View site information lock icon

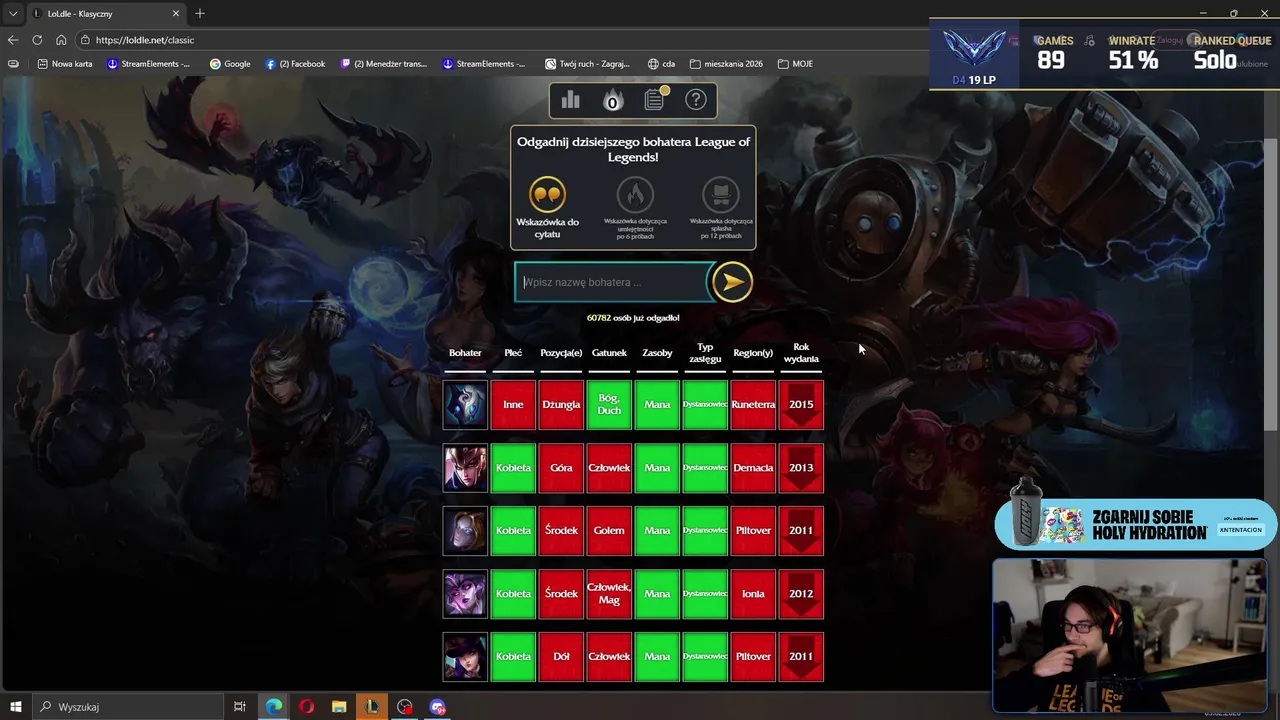tap(85, 40)
